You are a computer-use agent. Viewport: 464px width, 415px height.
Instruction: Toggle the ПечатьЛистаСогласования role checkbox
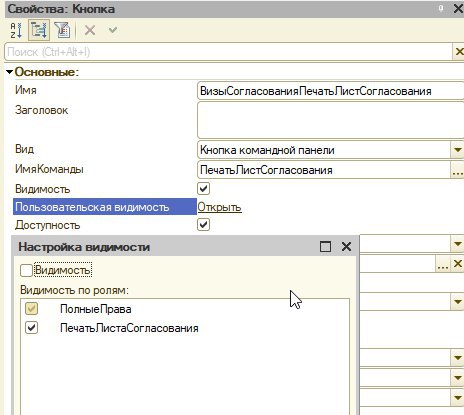(32, 328)
